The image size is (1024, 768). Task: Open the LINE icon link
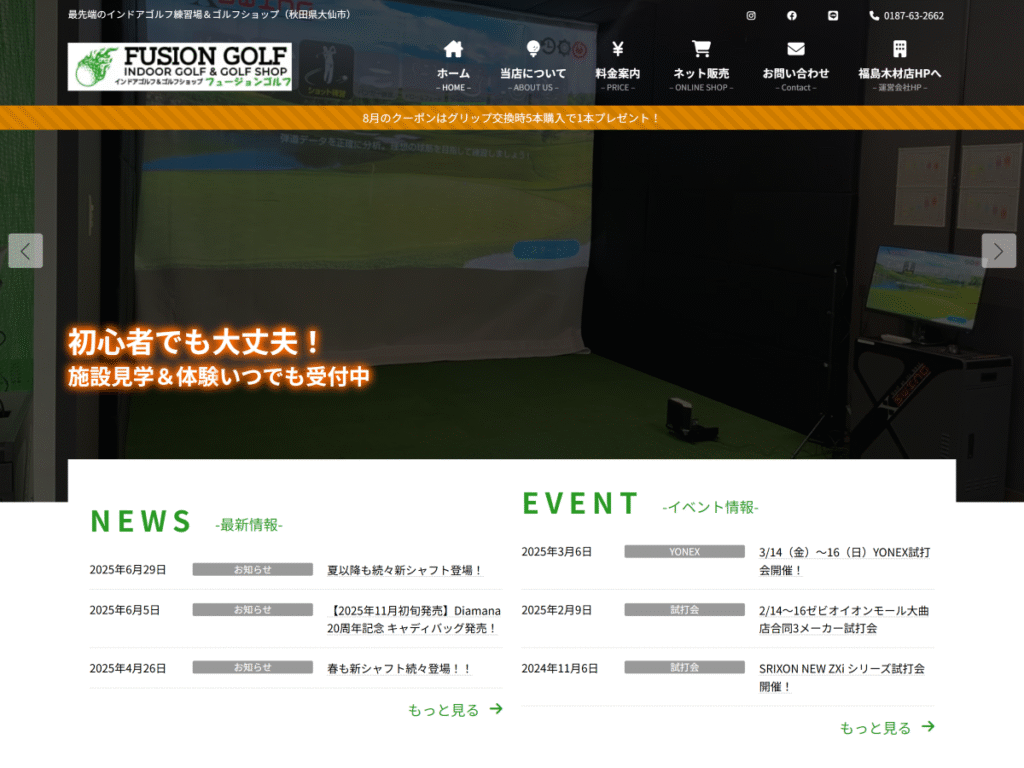point(833,16)
